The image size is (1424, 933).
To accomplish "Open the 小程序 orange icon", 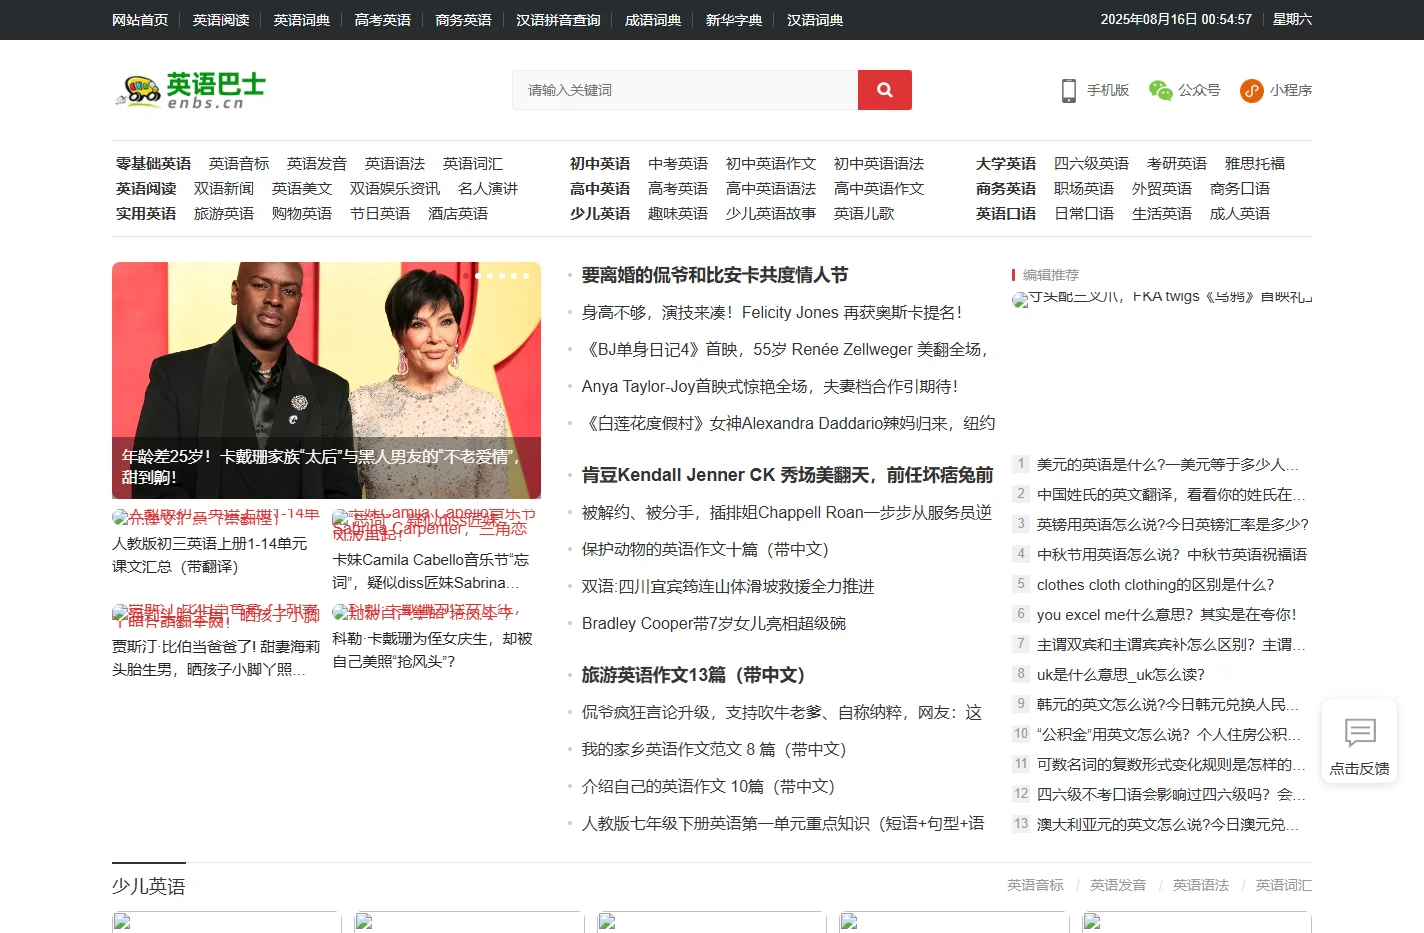I will (1252, 91).
